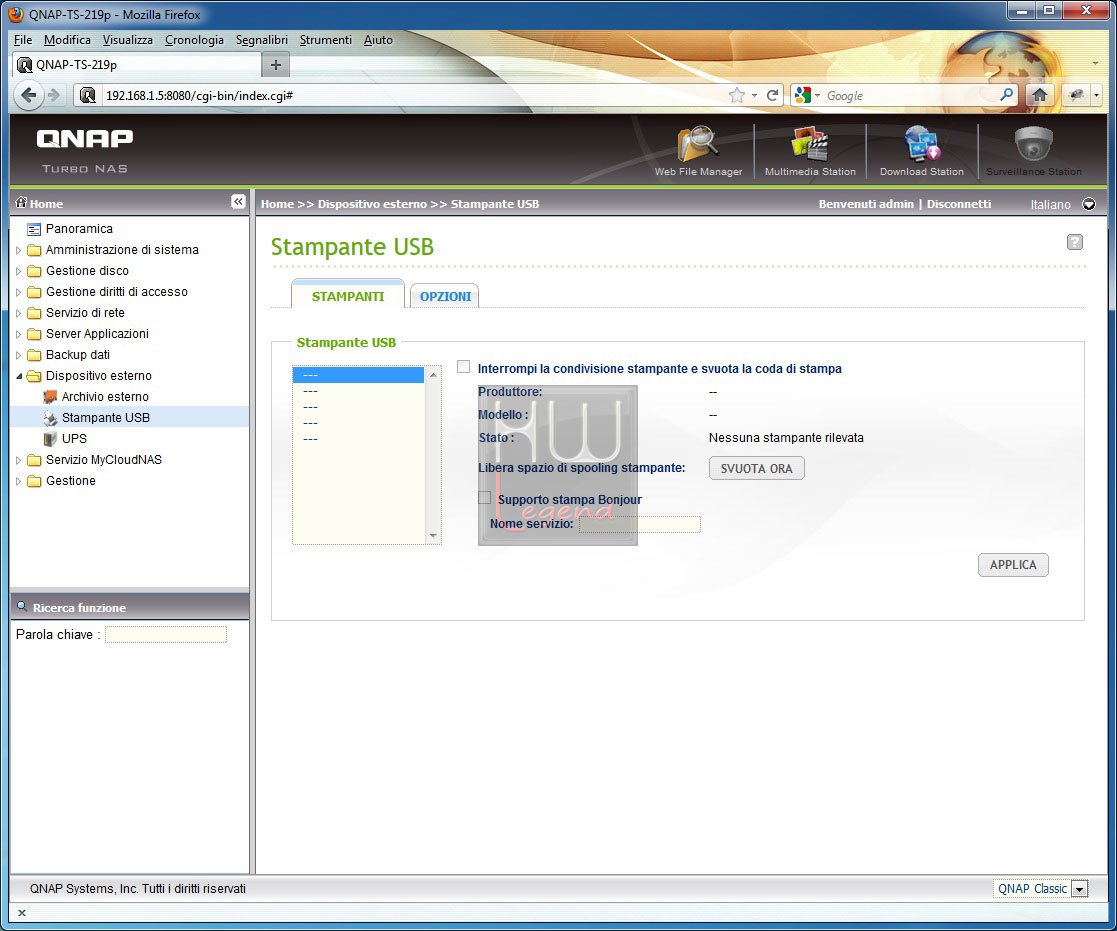1117x931 pixels.
Task: Click the site identity icon in address bar
Action: pos(88,95)
